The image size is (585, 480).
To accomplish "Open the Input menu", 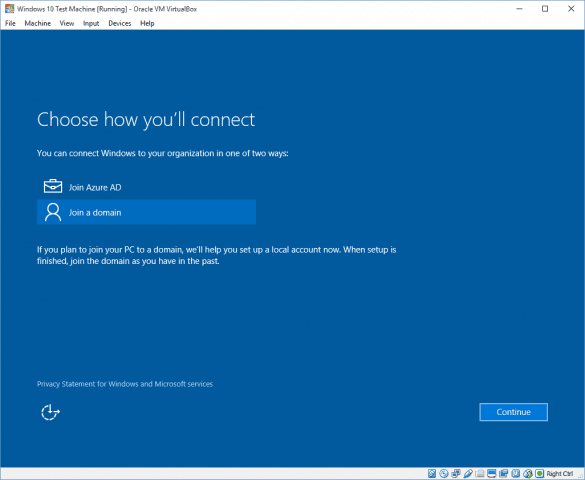I will (91, 23).
